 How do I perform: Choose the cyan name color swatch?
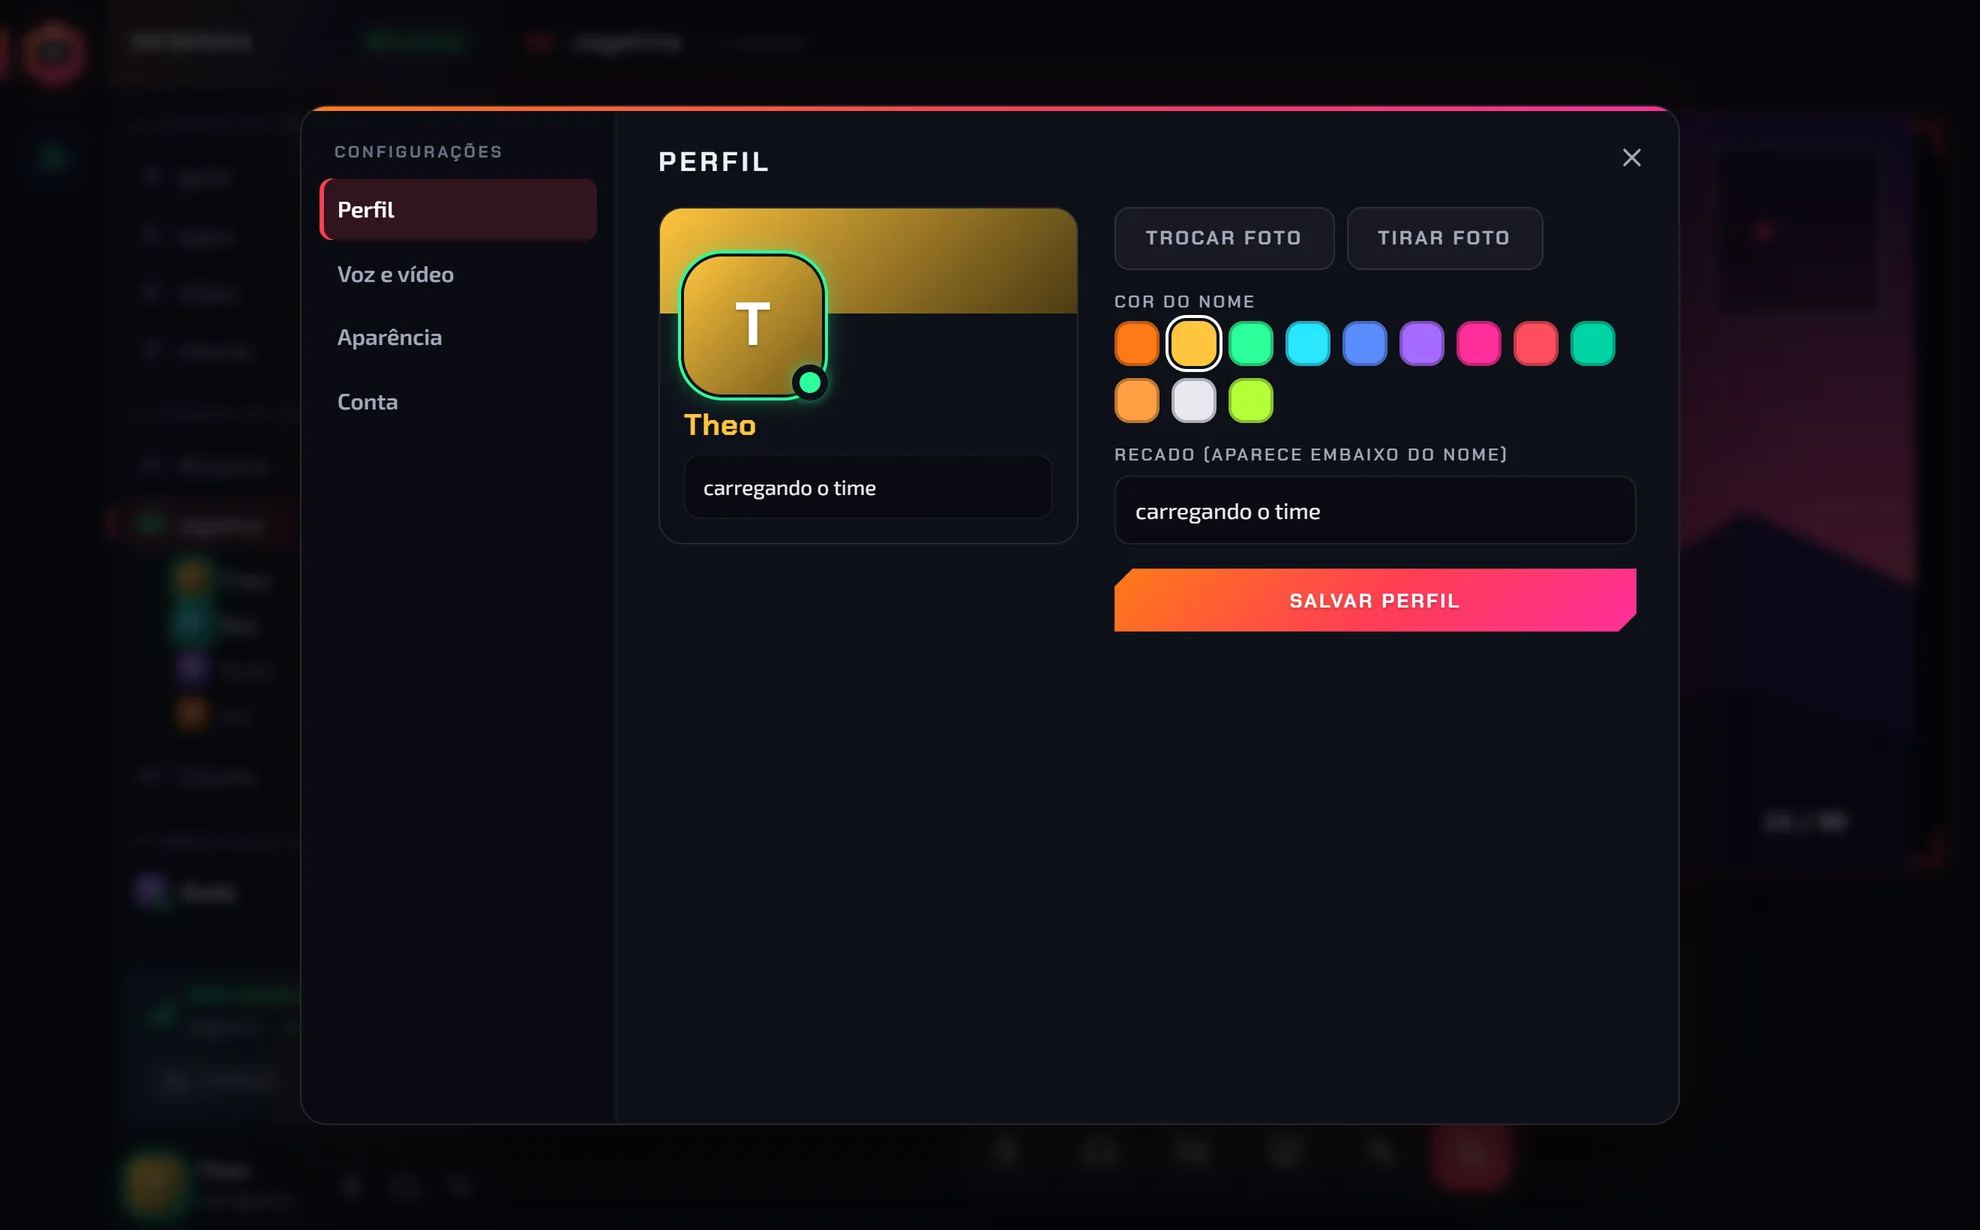tap(1308, 344)
